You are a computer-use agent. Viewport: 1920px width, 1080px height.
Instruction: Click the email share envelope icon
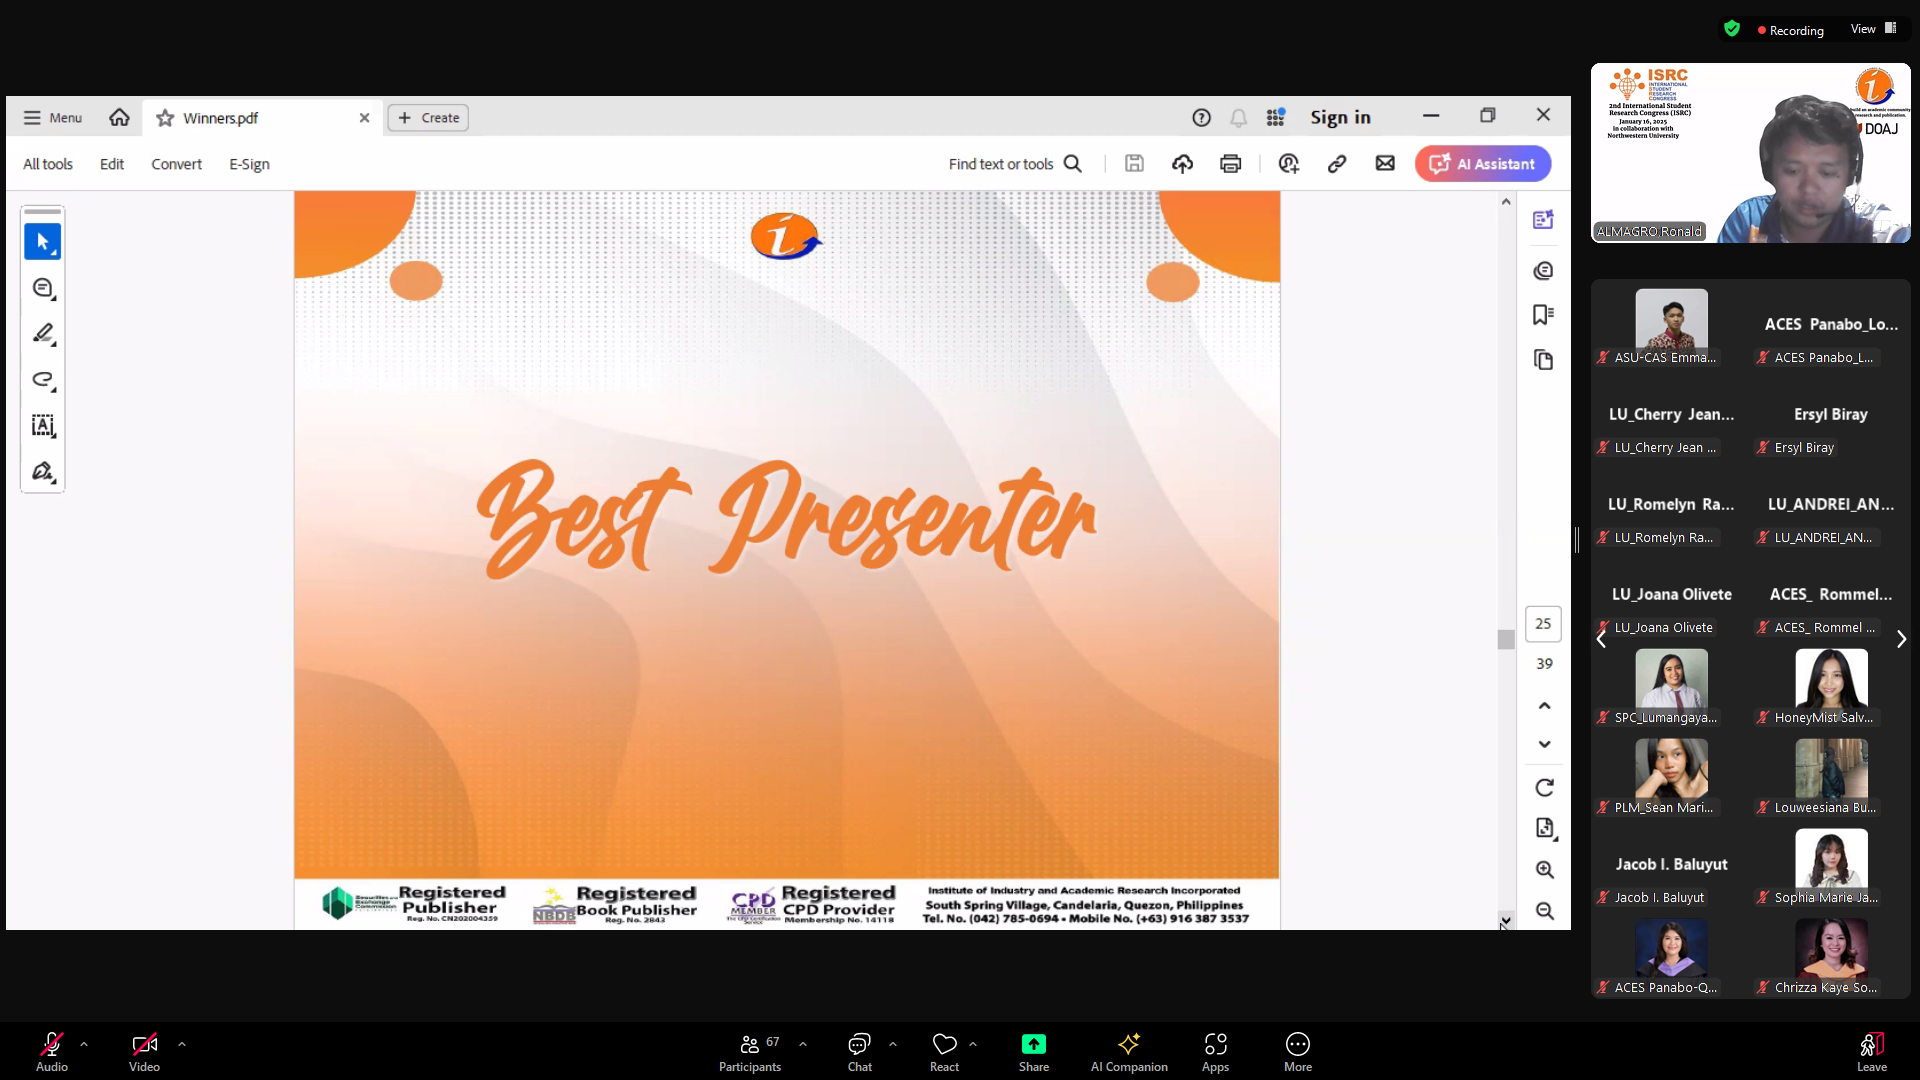(x=1385, y=164)
